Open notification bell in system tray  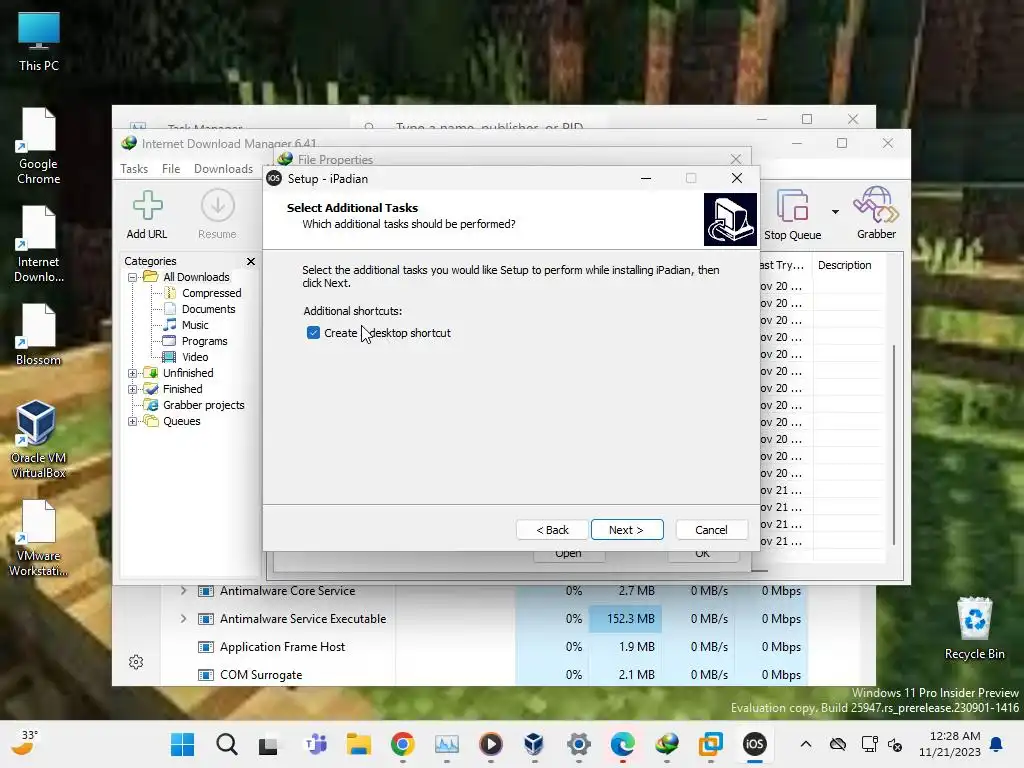pos(997,744)
